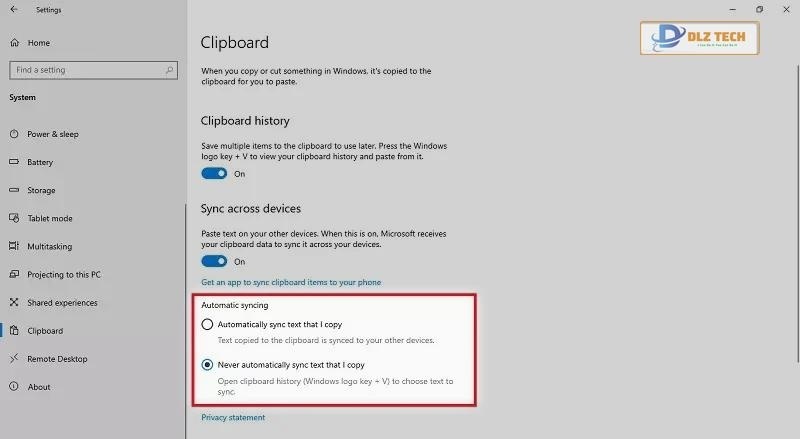This screenshot has width=800, height=439.
Task: Click the Find a setting search box
Action: coord(85,70)
